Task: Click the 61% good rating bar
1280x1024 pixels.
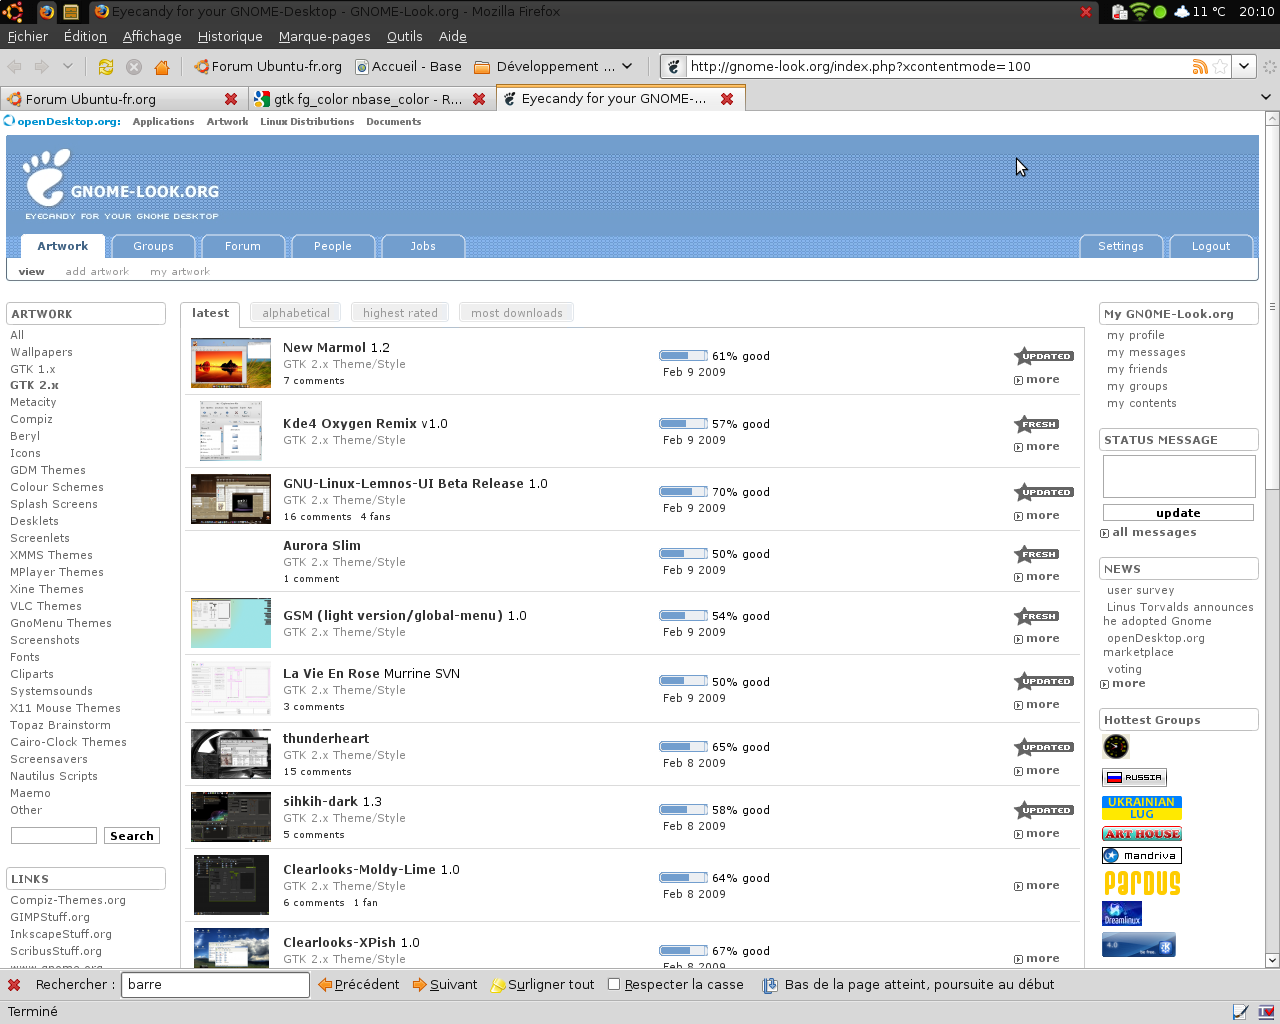Action: (x=683, y=356)
